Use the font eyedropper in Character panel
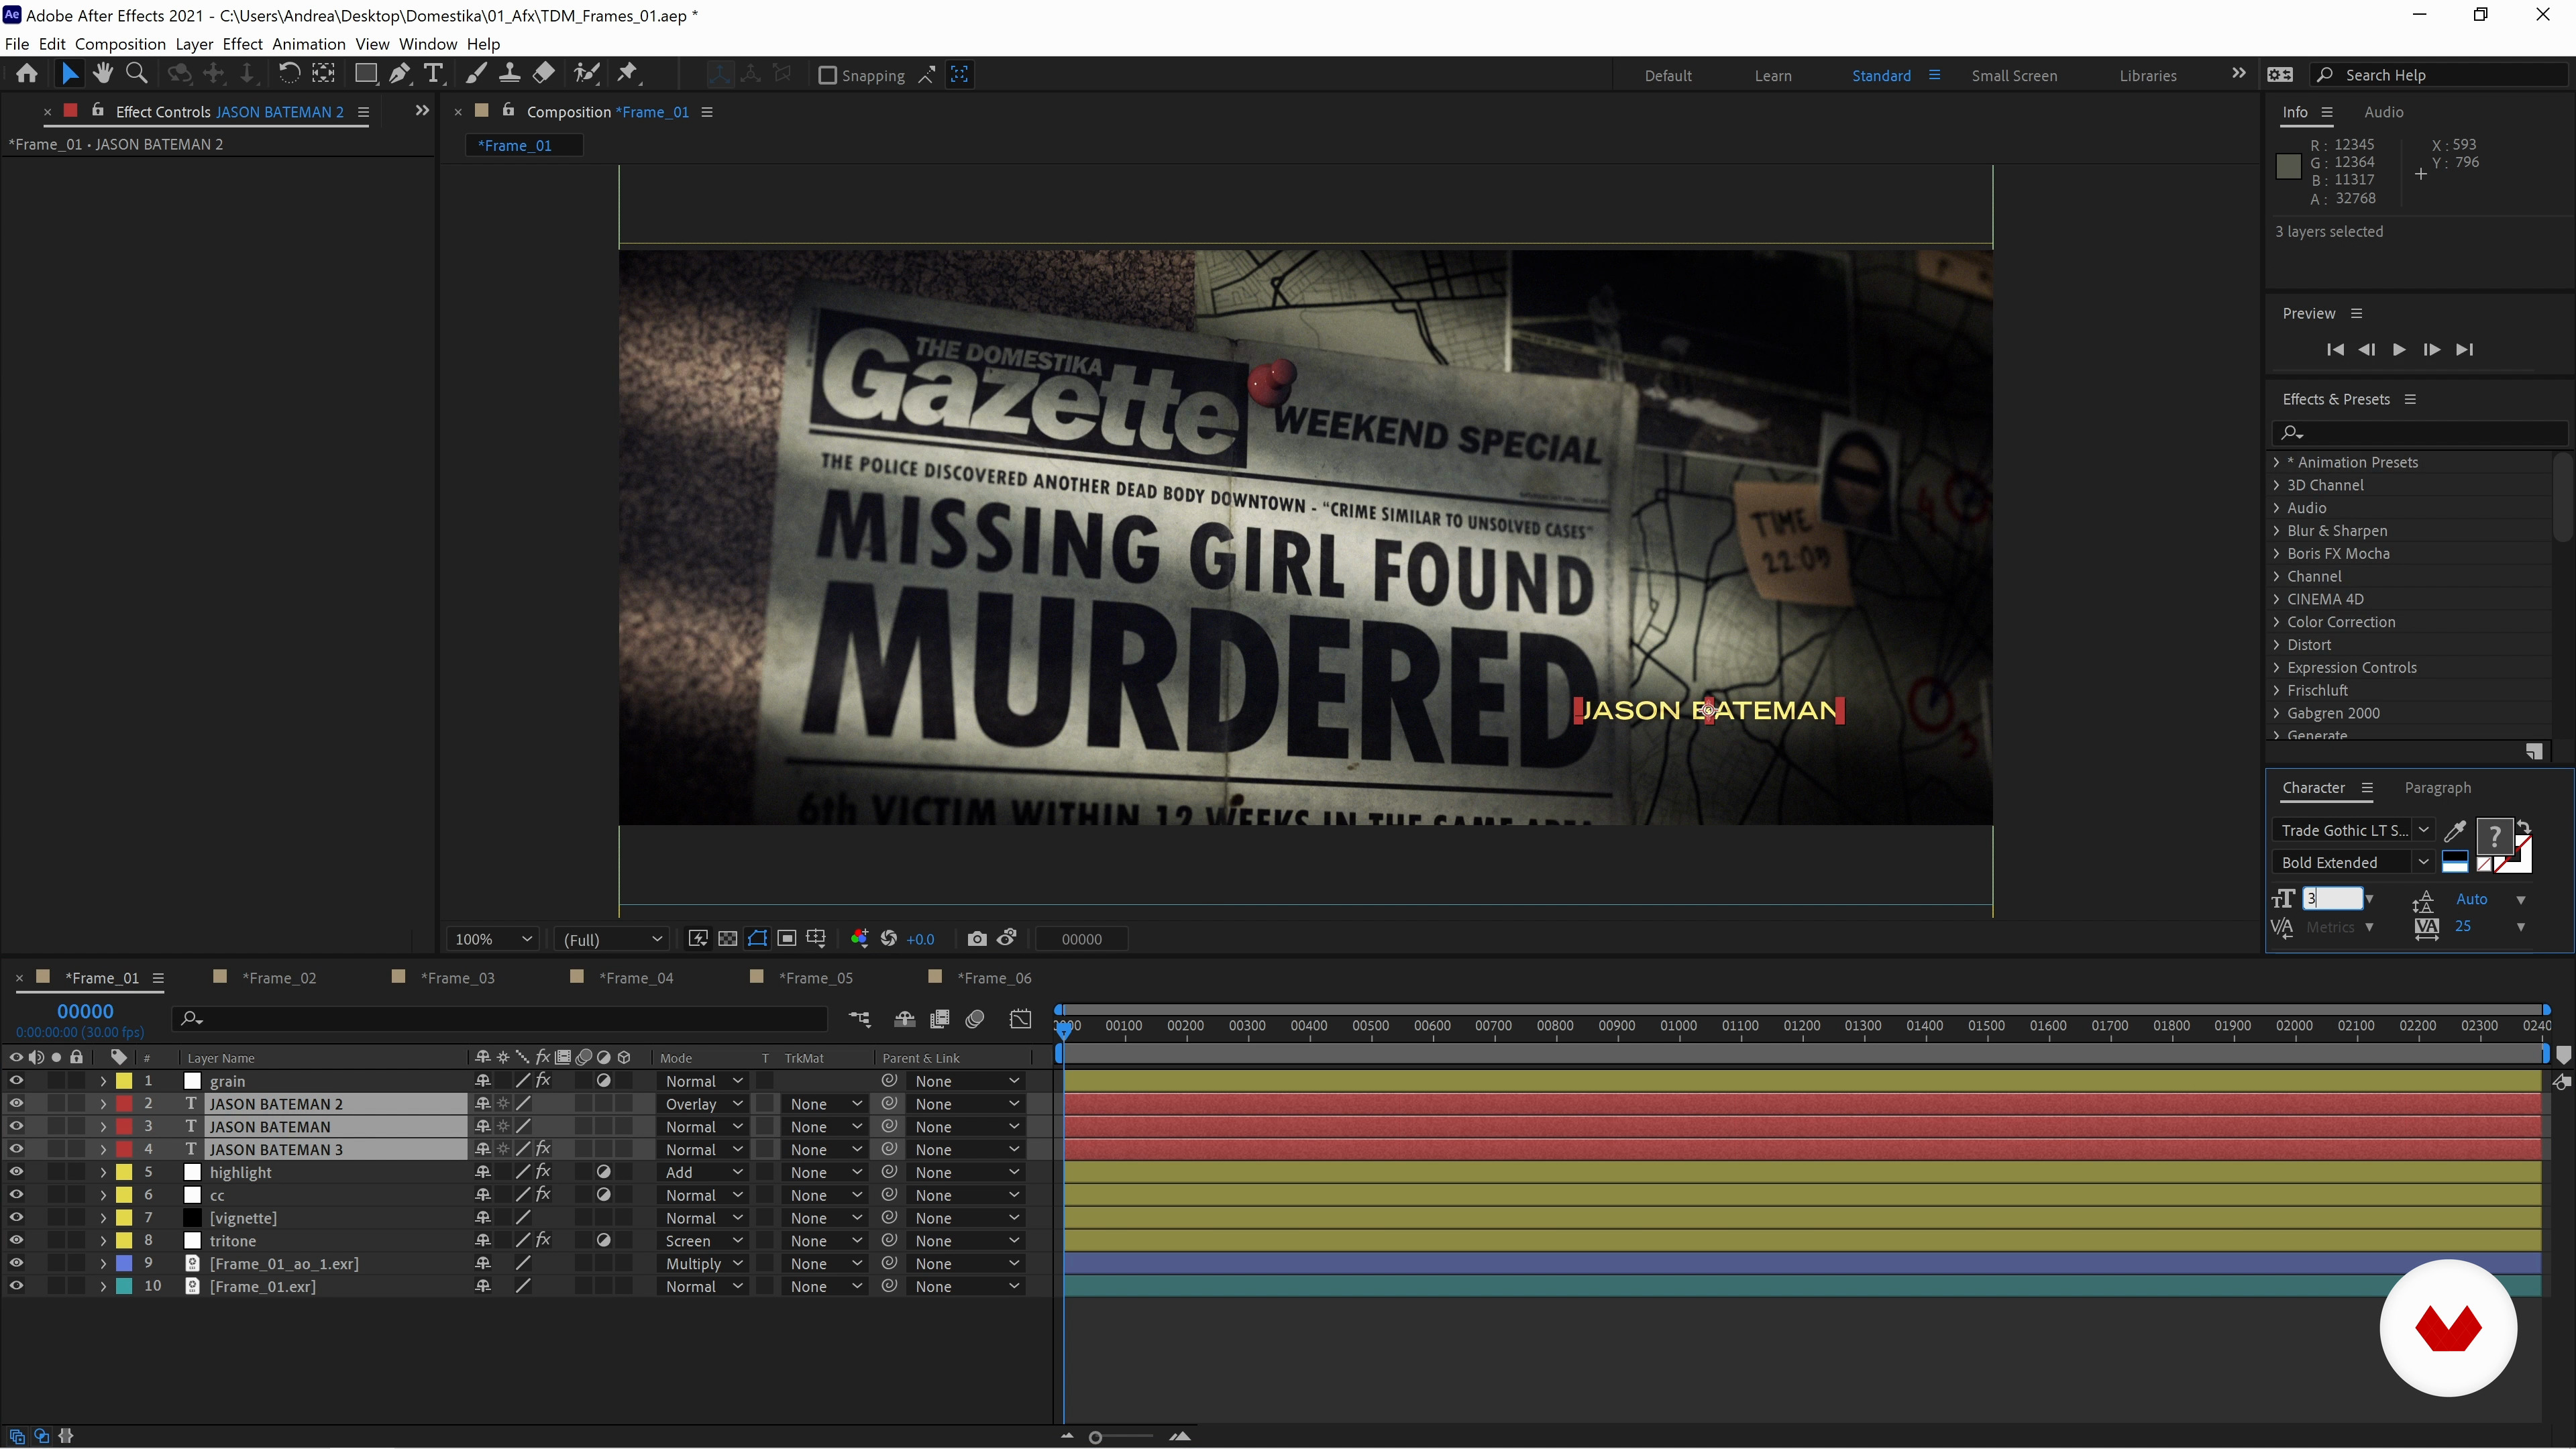The width and height of the screenshot is (2576, 1449). click(2454, 831)
